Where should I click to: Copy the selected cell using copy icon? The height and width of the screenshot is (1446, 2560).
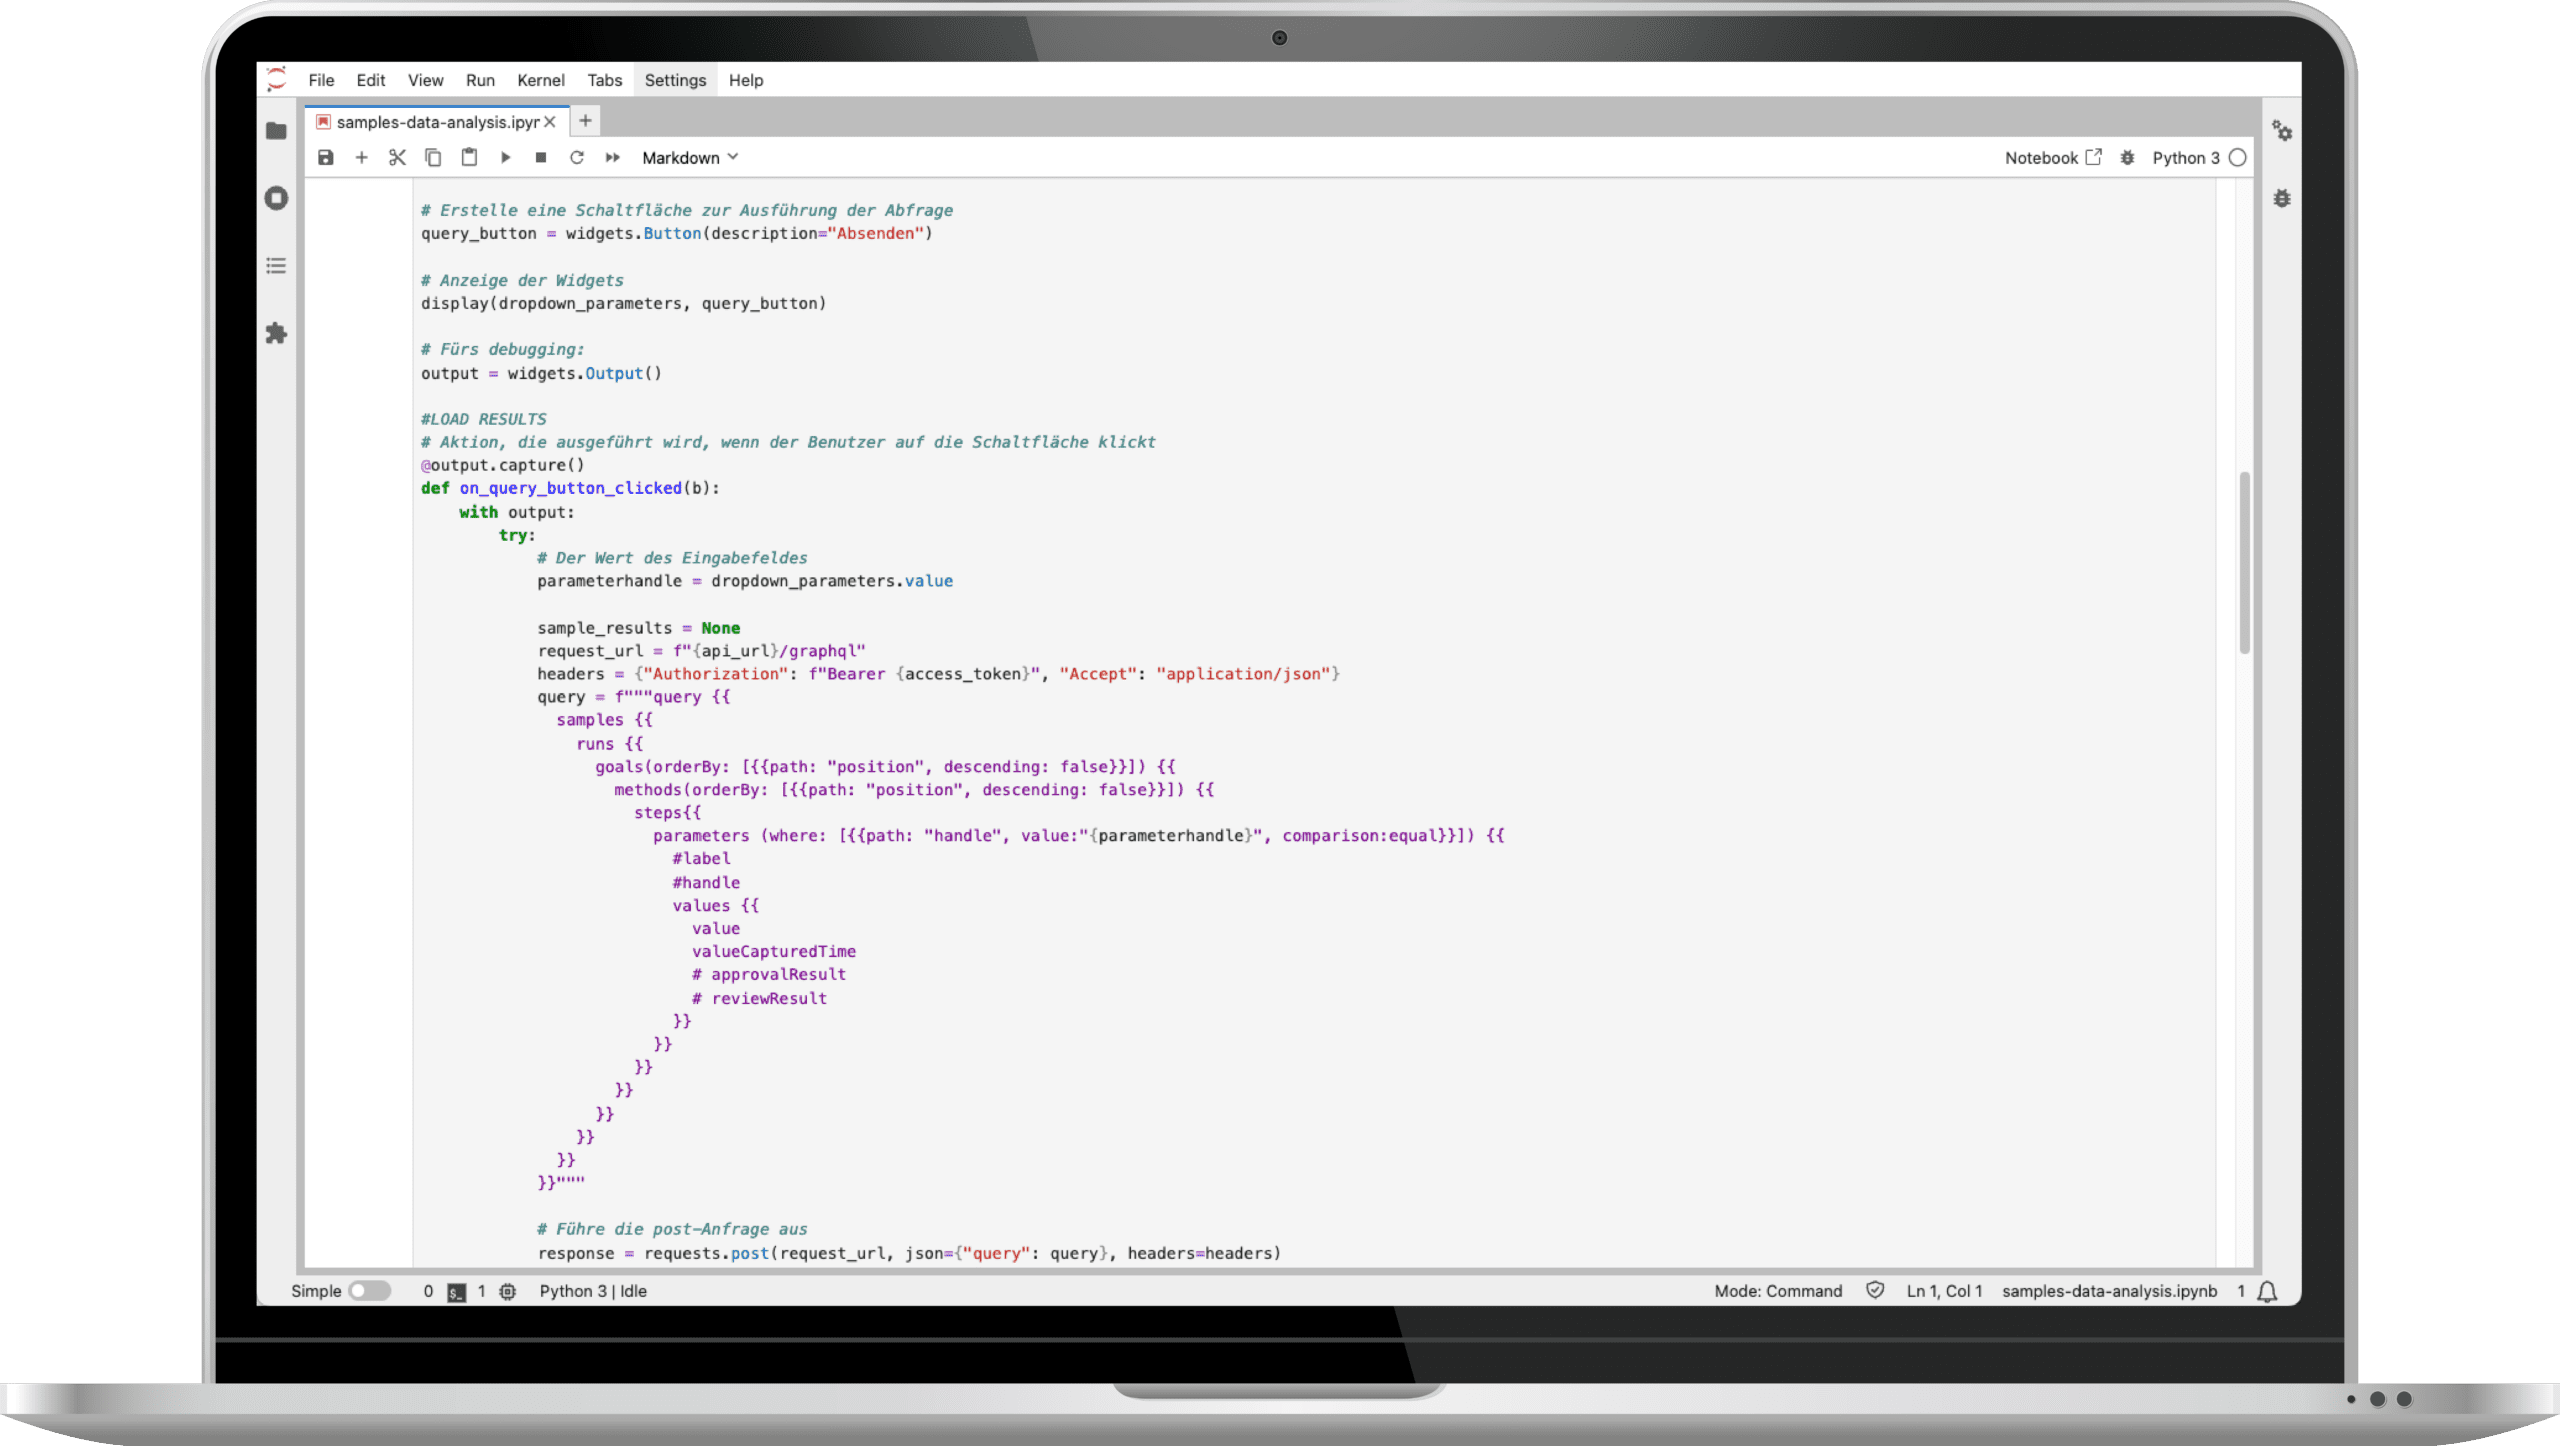point(434,157)
